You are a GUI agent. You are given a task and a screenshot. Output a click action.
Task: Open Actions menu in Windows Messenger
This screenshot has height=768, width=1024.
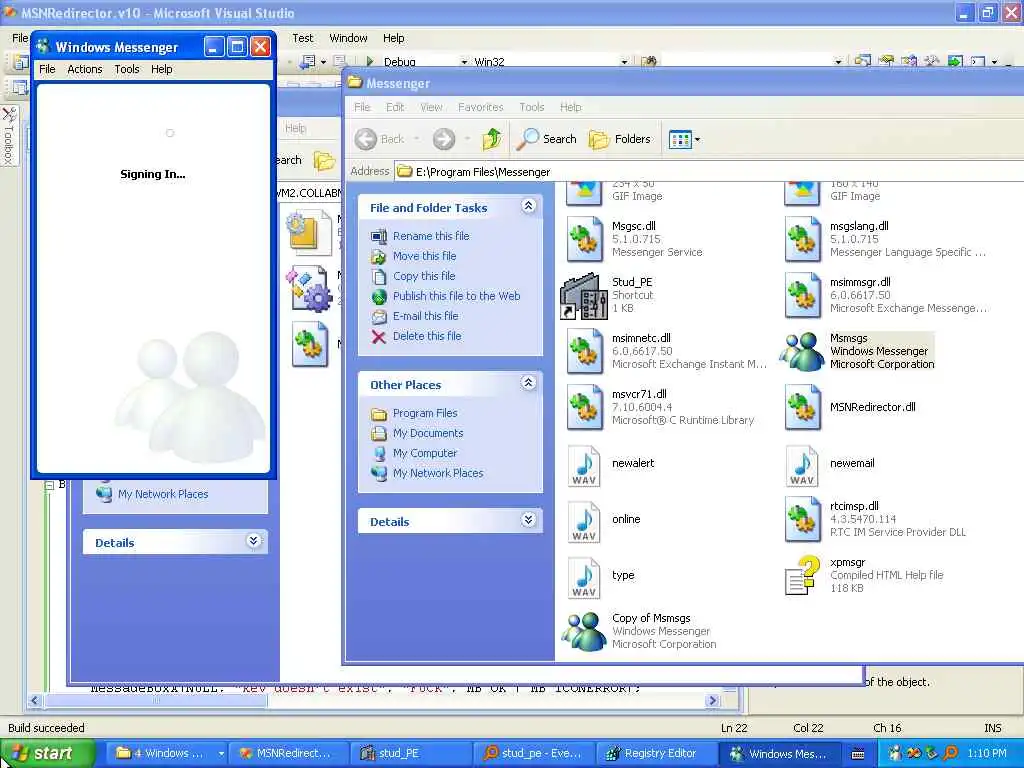click(85, 69)
